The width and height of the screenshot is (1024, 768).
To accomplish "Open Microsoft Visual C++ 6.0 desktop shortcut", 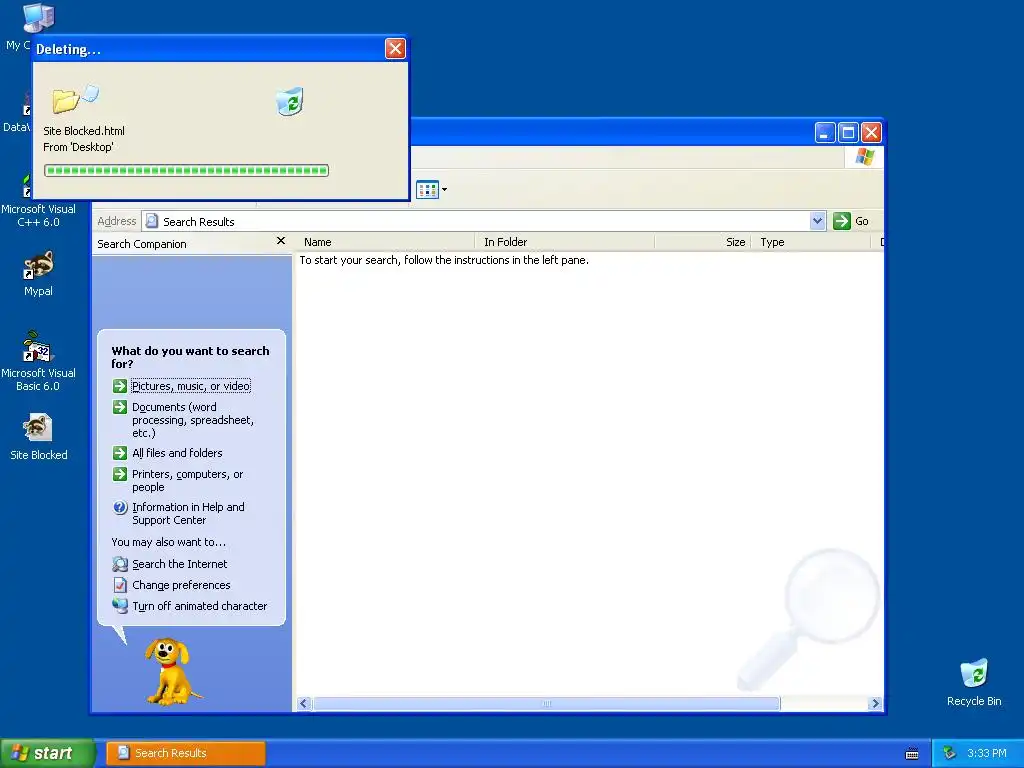I will click(38, 199).
